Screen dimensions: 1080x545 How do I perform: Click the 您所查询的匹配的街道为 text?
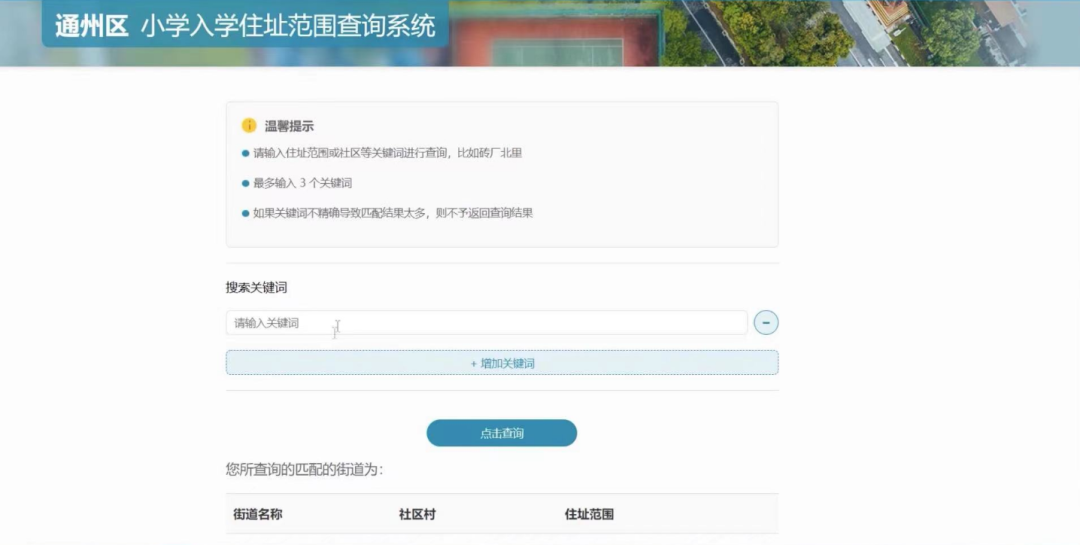tap(304, 469)
